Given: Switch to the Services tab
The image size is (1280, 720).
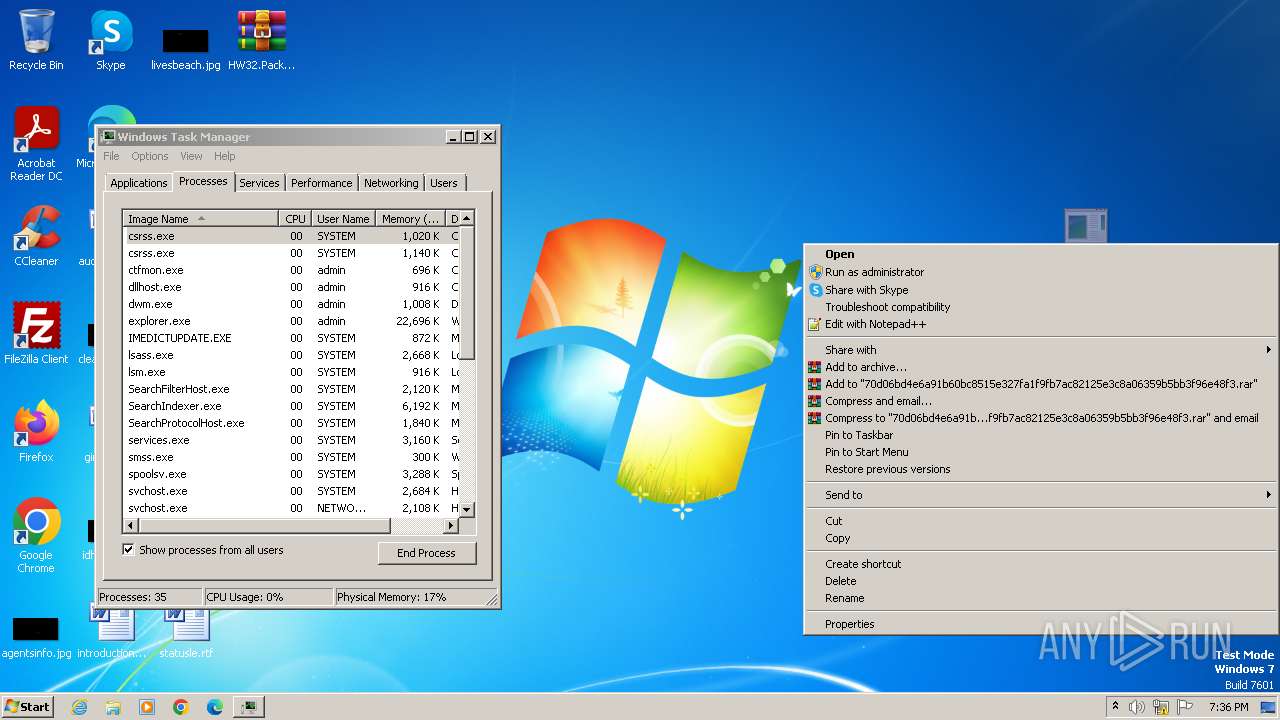Looking at the screenshot, I should [259, 183].
